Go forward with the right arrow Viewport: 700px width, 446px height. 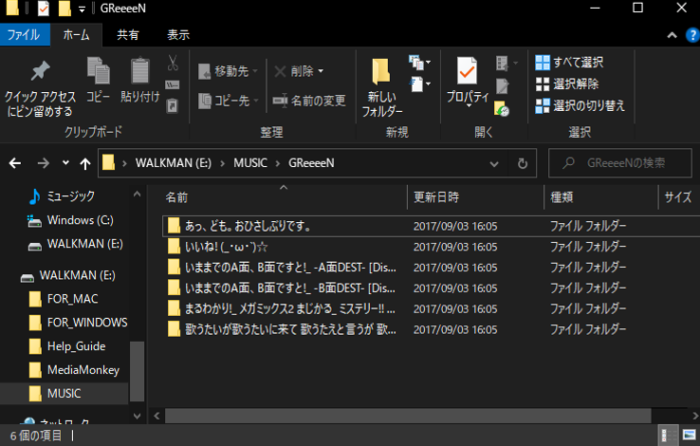pos(43,163)
